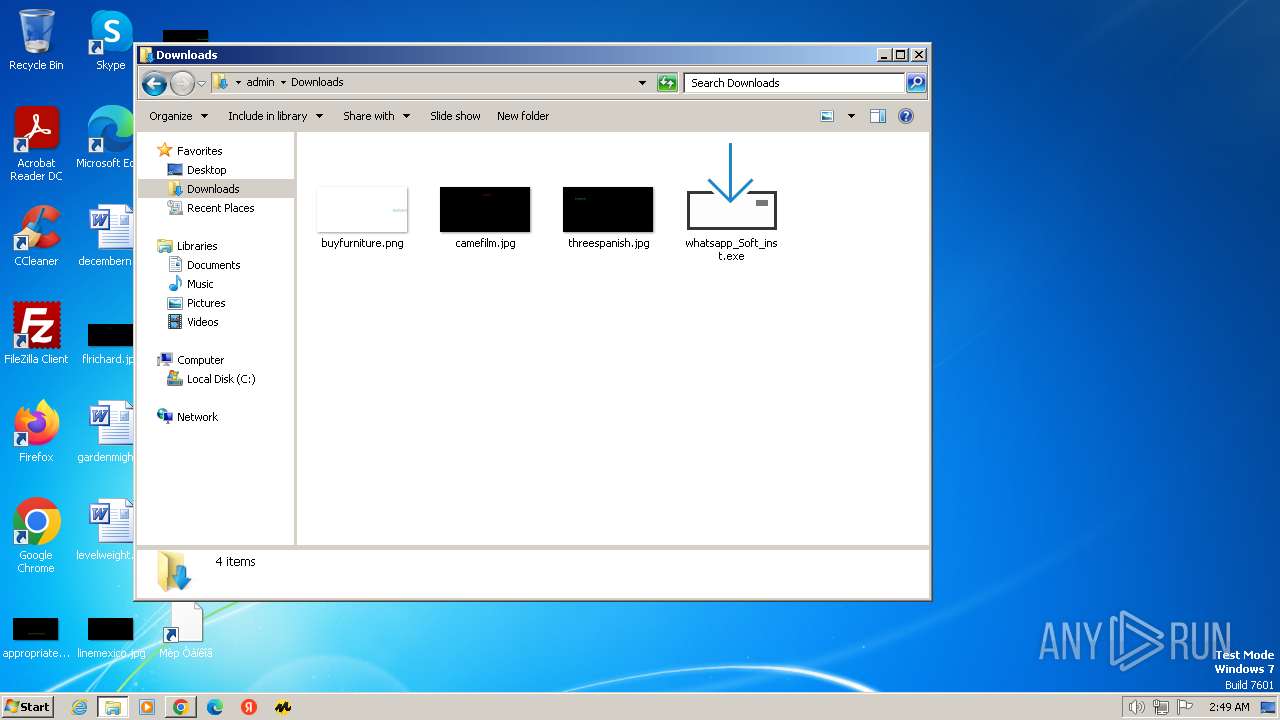This screenshot has width=1280, height=720.
Task: Maximize the Downloads window
Action: pyautogui.click(x=900, y=55)
